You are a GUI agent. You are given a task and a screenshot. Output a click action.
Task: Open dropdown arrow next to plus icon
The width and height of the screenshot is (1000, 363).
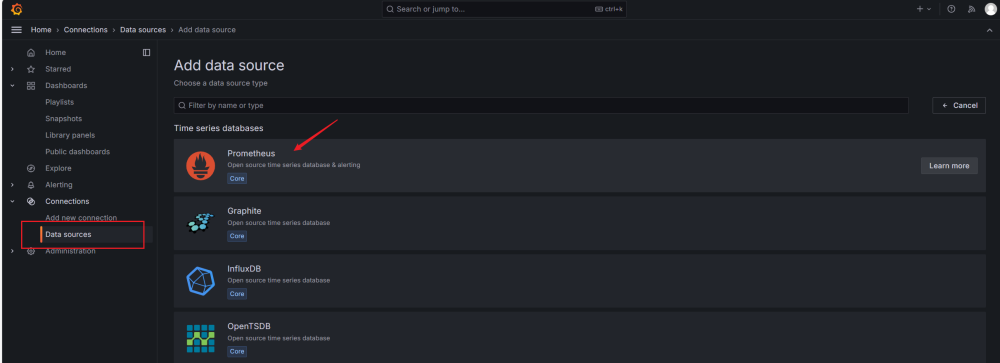(929, 9)
